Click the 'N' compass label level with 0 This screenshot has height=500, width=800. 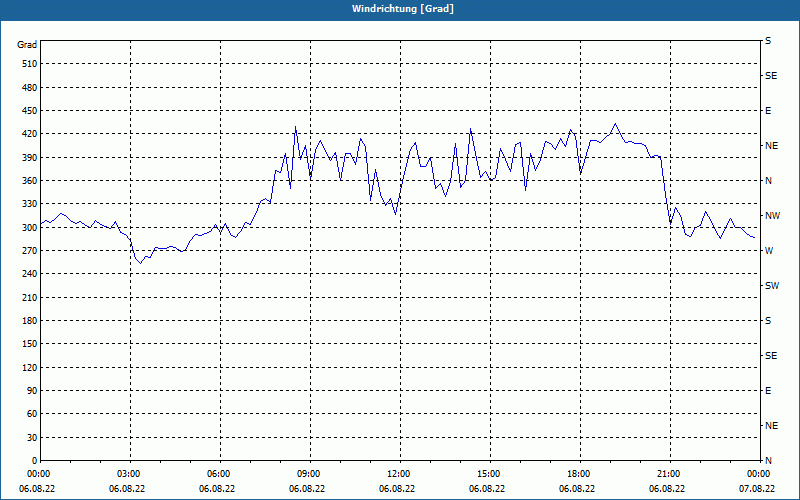pos(768,461)
